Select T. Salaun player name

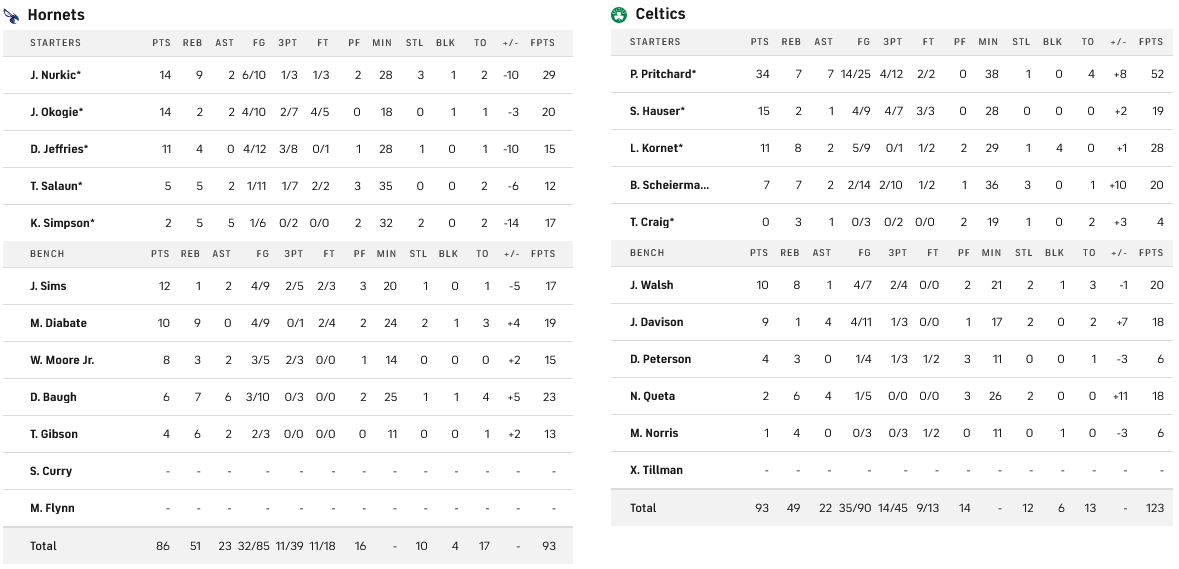[56, 186]
